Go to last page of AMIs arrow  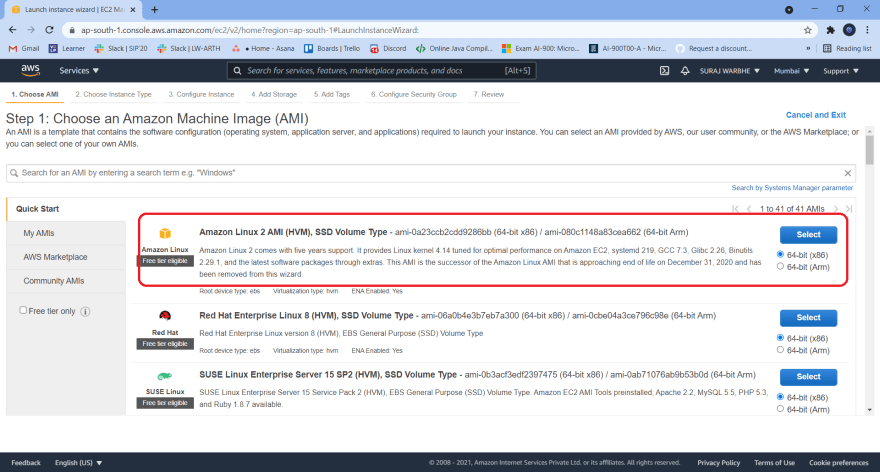click(849, 209)
